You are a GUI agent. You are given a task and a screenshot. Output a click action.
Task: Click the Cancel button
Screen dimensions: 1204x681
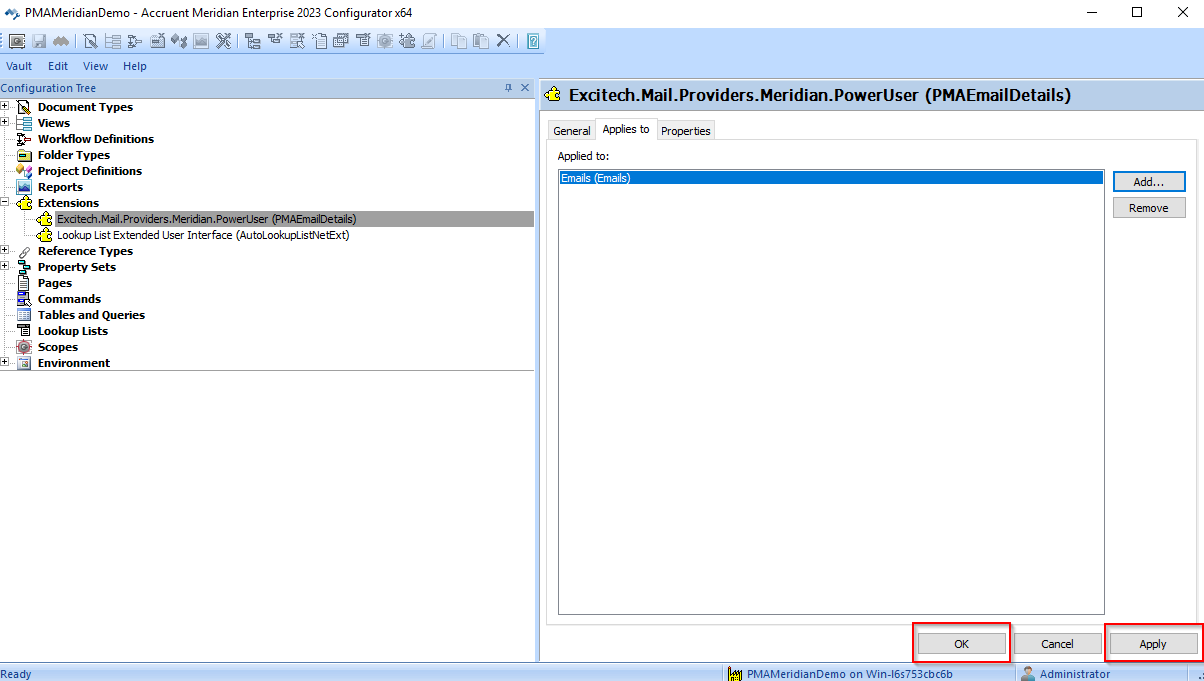(x=1057, y=644)
